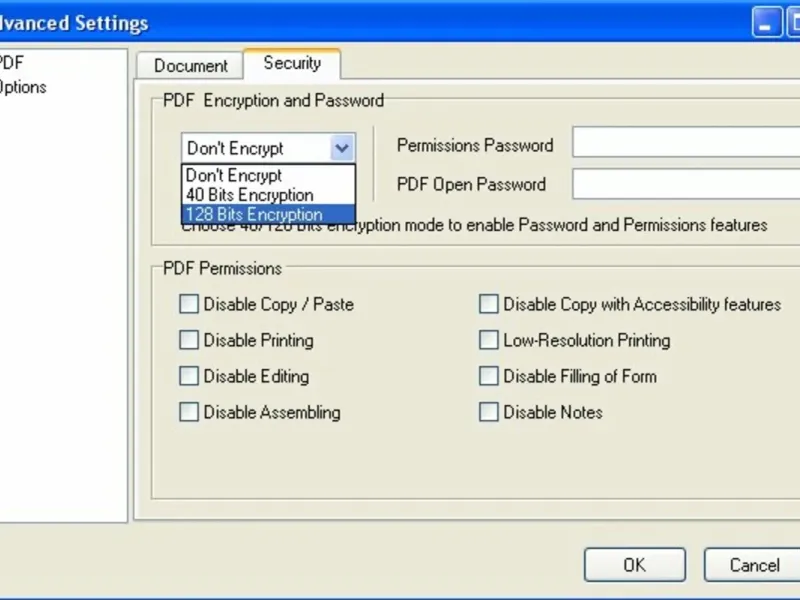Check the Disable Printing option
Viewport: 800px width, 600px height.
189,340
